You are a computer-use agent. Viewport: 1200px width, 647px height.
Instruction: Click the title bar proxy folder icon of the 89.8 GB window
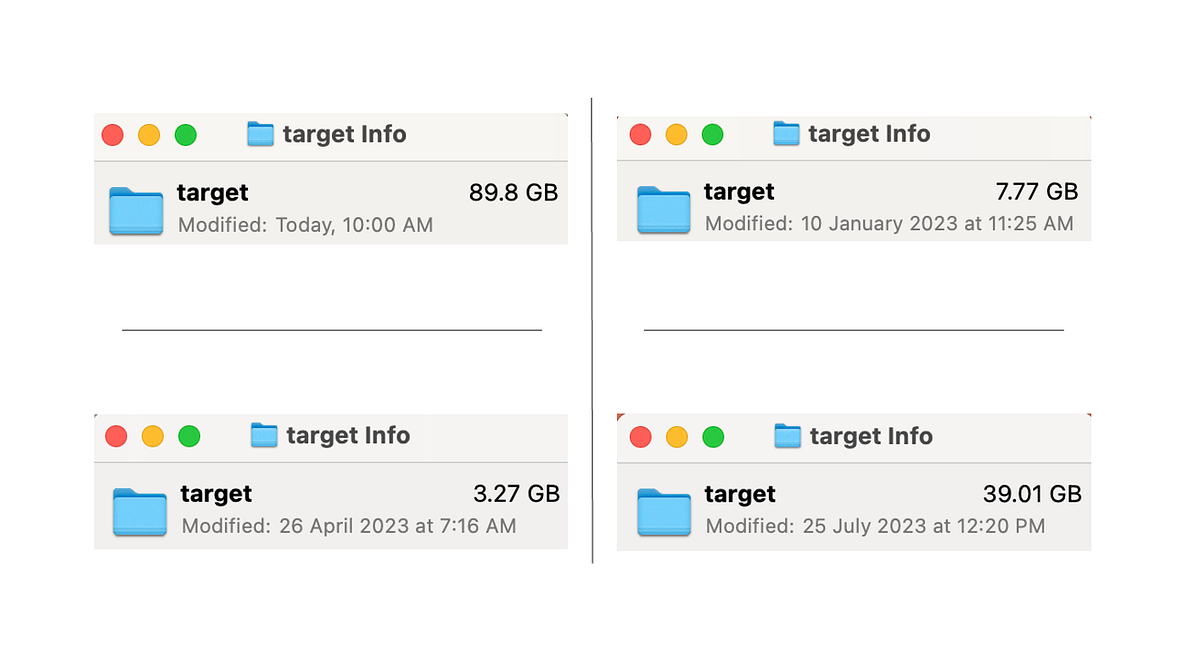point(260,134)
